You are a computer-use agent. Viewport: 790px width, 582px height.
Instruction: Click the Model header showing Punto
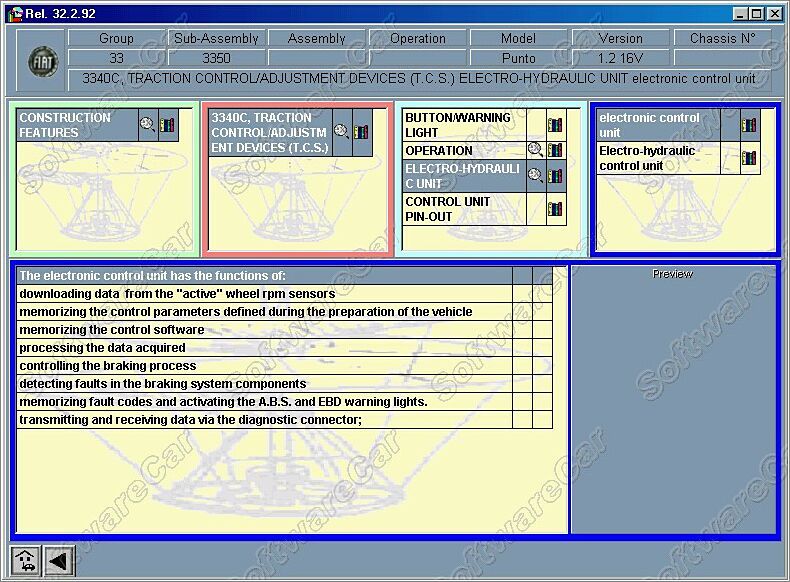[518, 58]
